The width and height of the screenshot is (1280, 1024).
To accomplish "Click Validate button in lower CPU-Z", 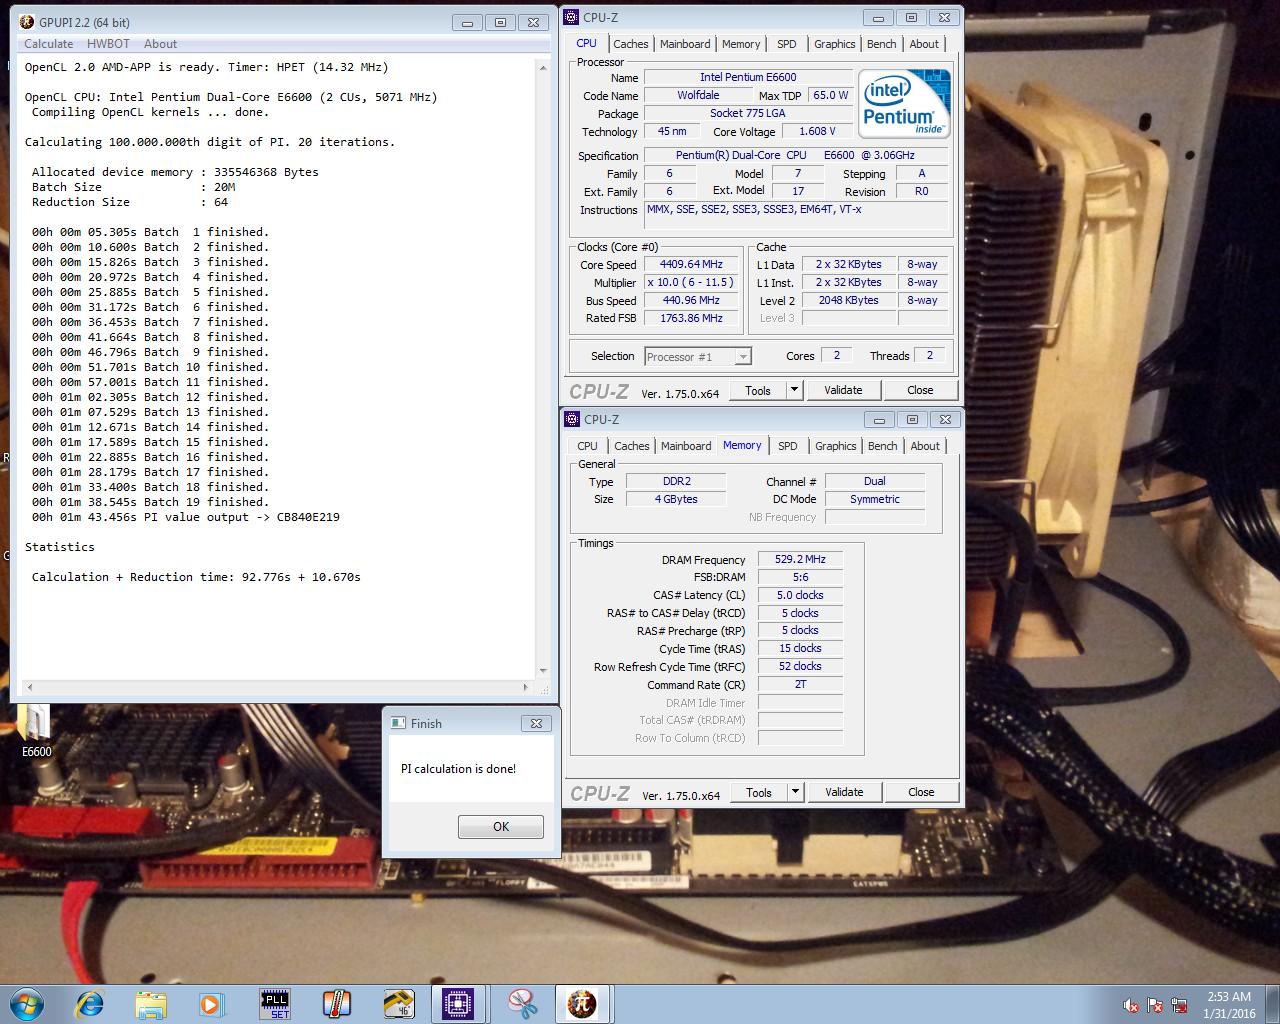I will coord(844,792).
